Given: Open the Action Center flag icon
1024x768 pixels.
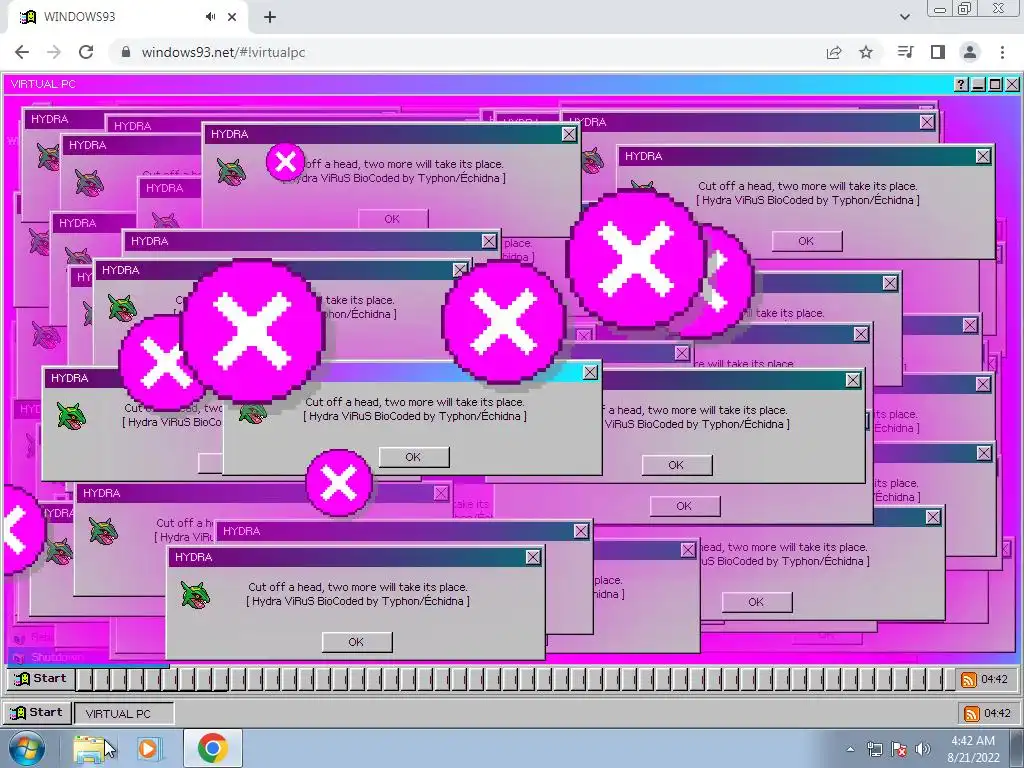Looking at the screenshot, I should tap(899, 749).
